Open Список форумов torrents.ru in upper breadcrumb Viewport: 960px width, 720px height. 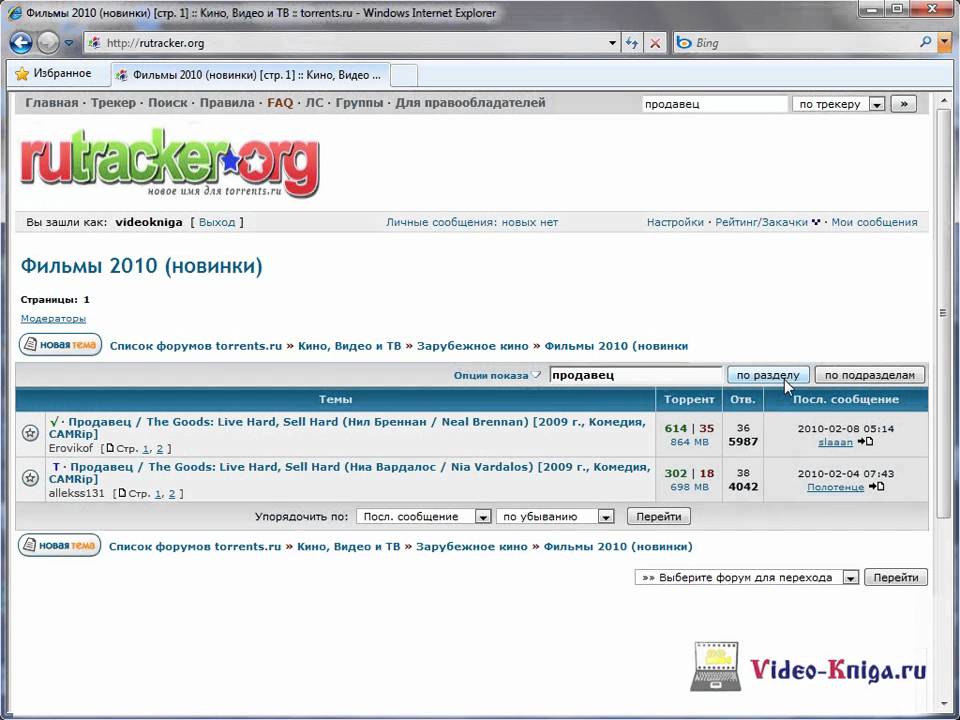[x=196, y=346]
